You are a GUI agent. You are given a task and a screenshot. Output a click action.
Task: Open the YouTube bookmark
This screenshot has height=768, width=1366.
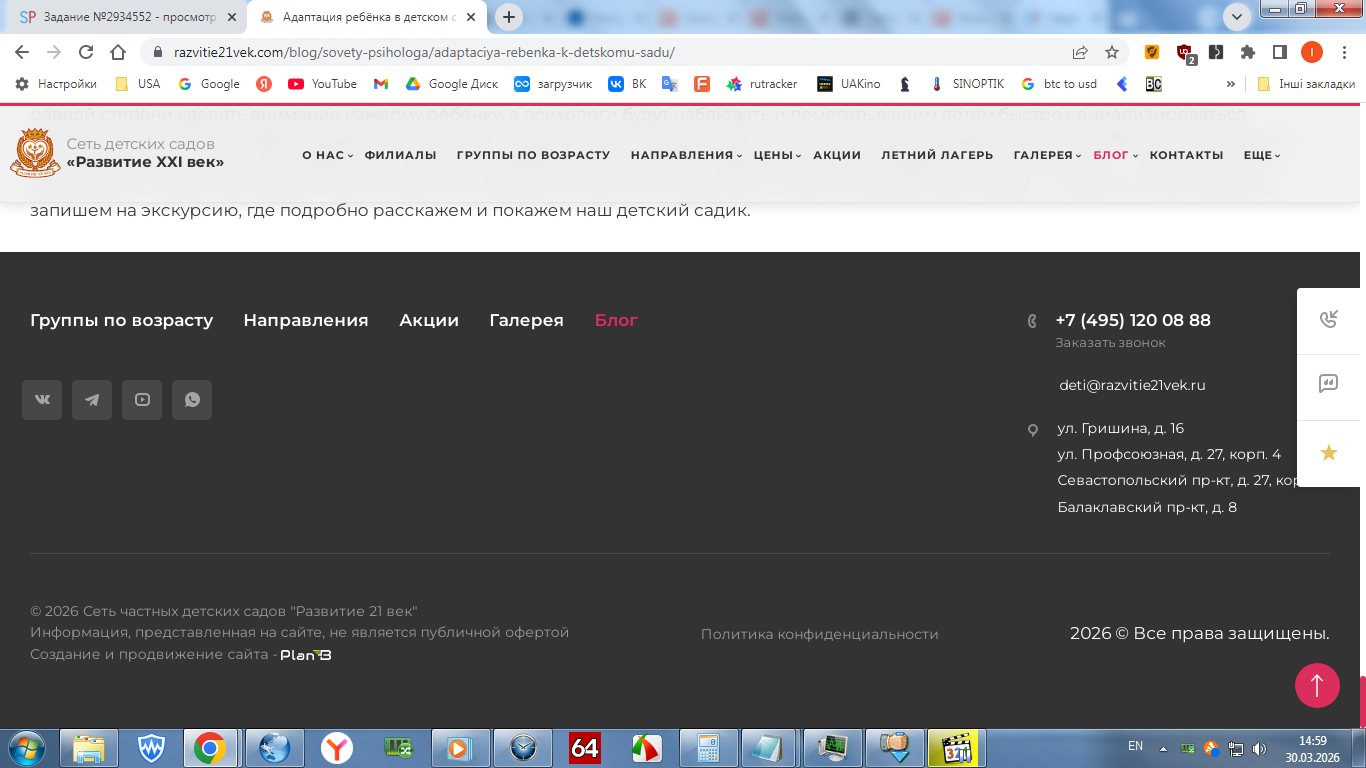322,84
